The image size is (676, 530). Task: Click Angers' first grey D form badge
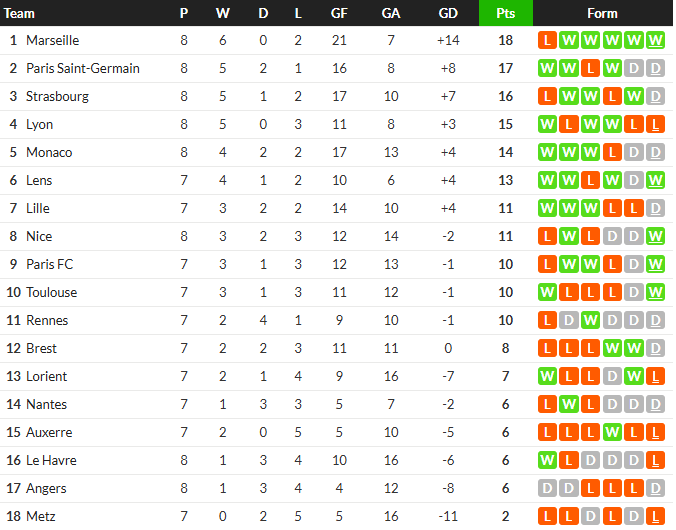pos(547,489)
